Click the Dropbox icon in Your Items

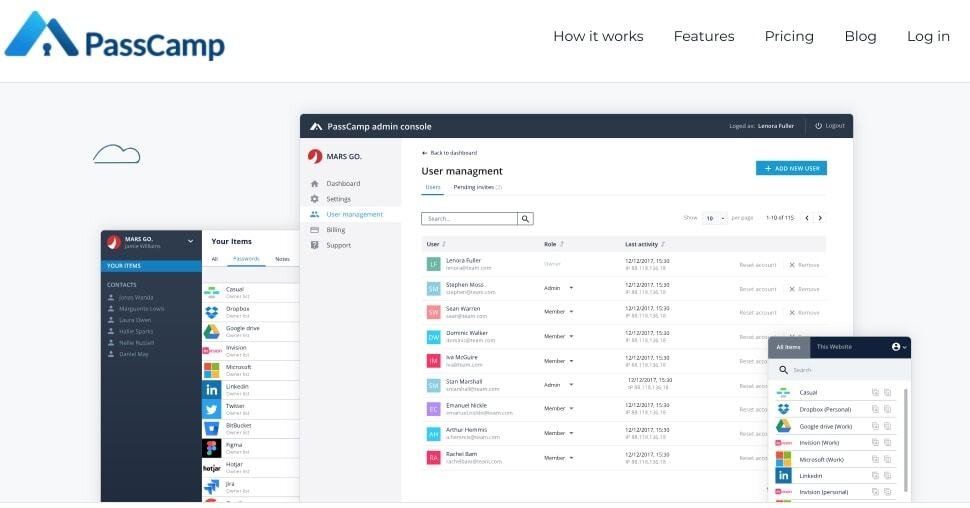212,312
